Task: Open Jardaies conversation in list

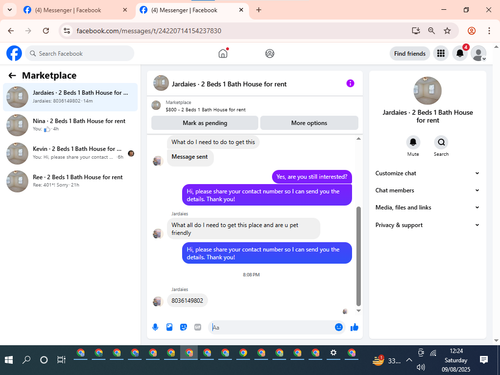Action: (x=70, y=97)
